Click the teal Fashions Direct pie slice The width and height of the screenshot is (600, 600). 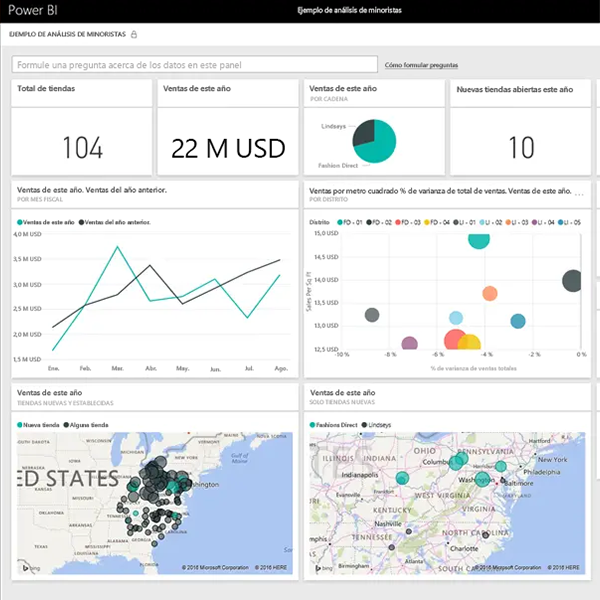379,145
